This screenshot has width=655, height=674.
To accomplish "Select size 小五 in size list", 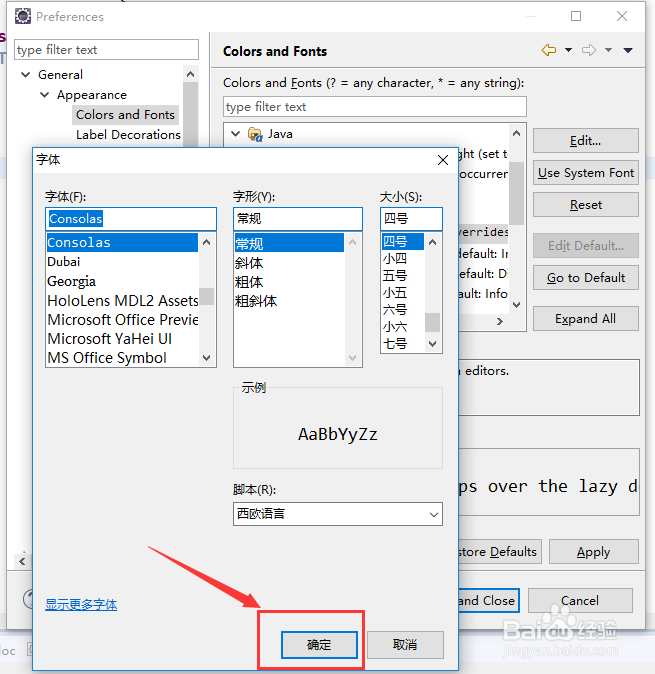I will tap(403, 293).
